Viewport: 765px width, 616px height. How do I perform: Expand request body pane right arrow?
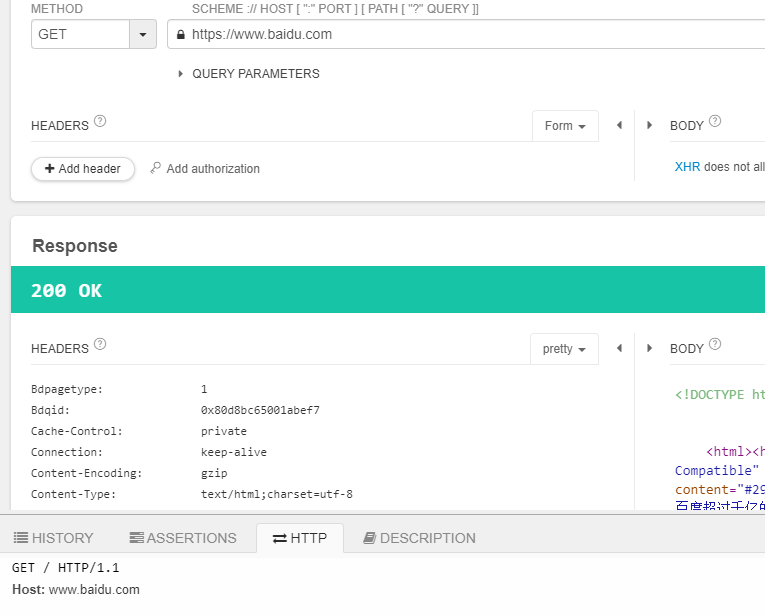coord(649,125)
